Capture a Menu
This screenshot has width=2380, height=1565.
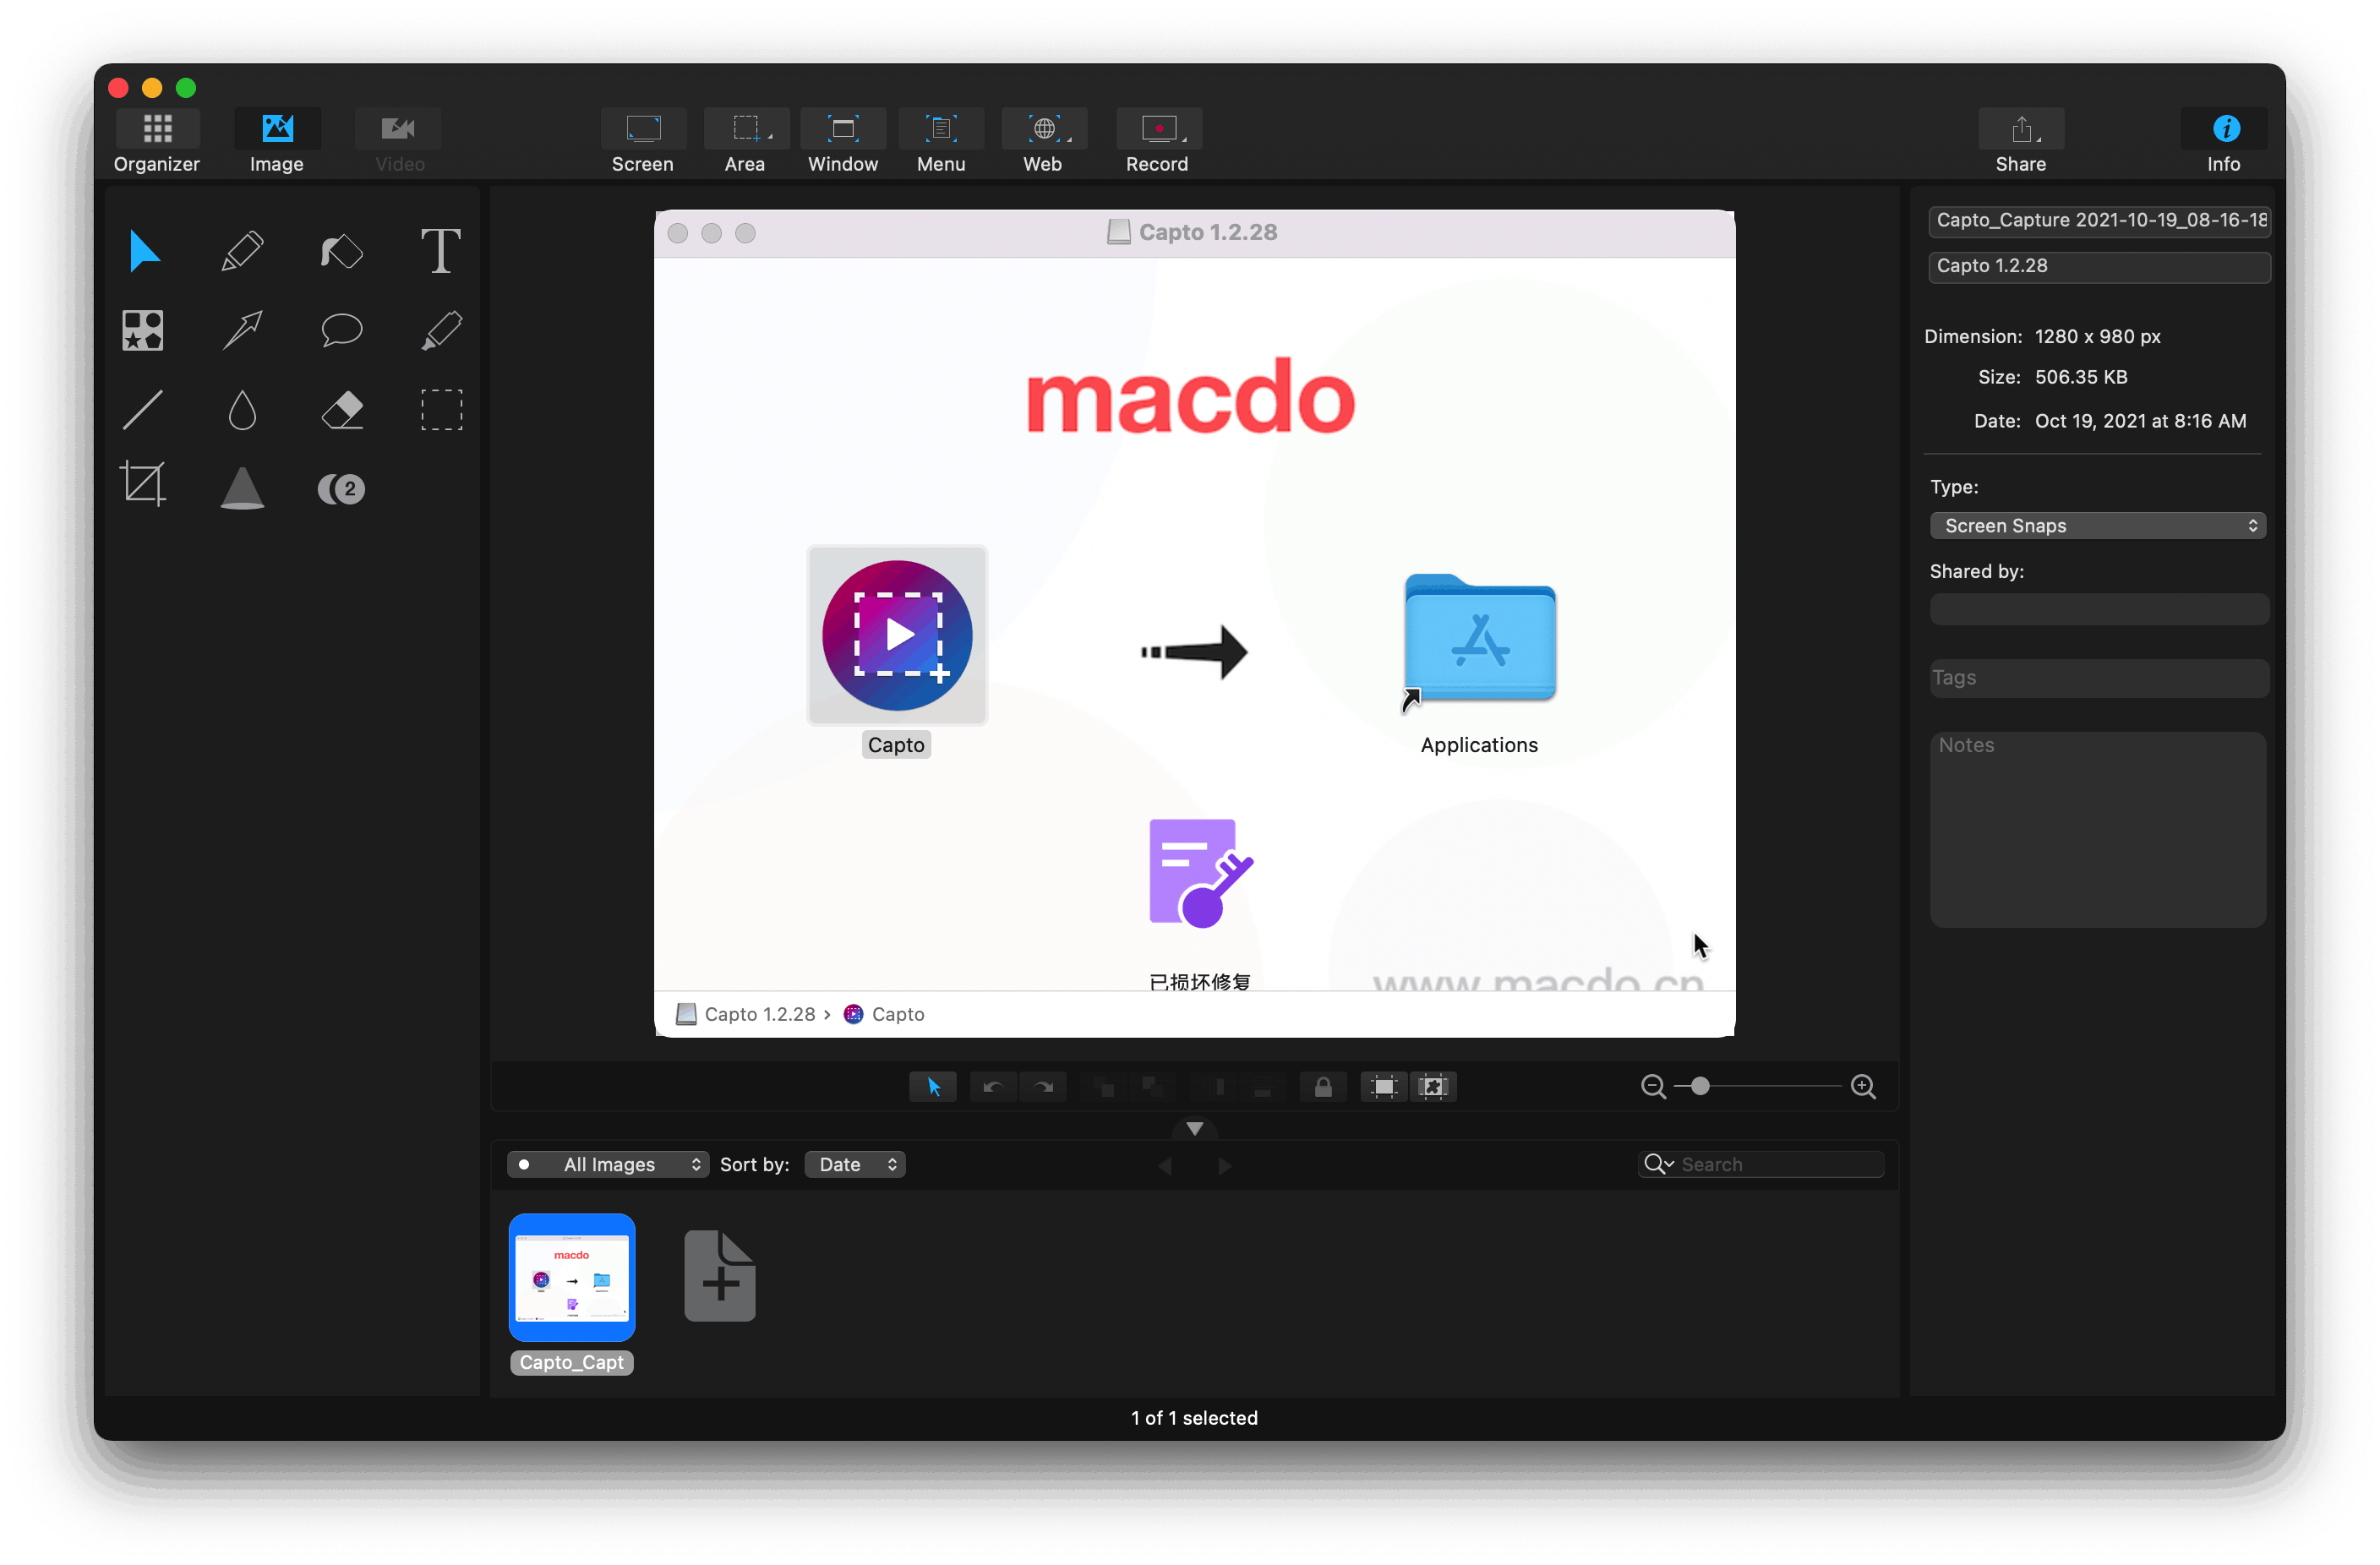pyautogui.click(x=941, y=141)
